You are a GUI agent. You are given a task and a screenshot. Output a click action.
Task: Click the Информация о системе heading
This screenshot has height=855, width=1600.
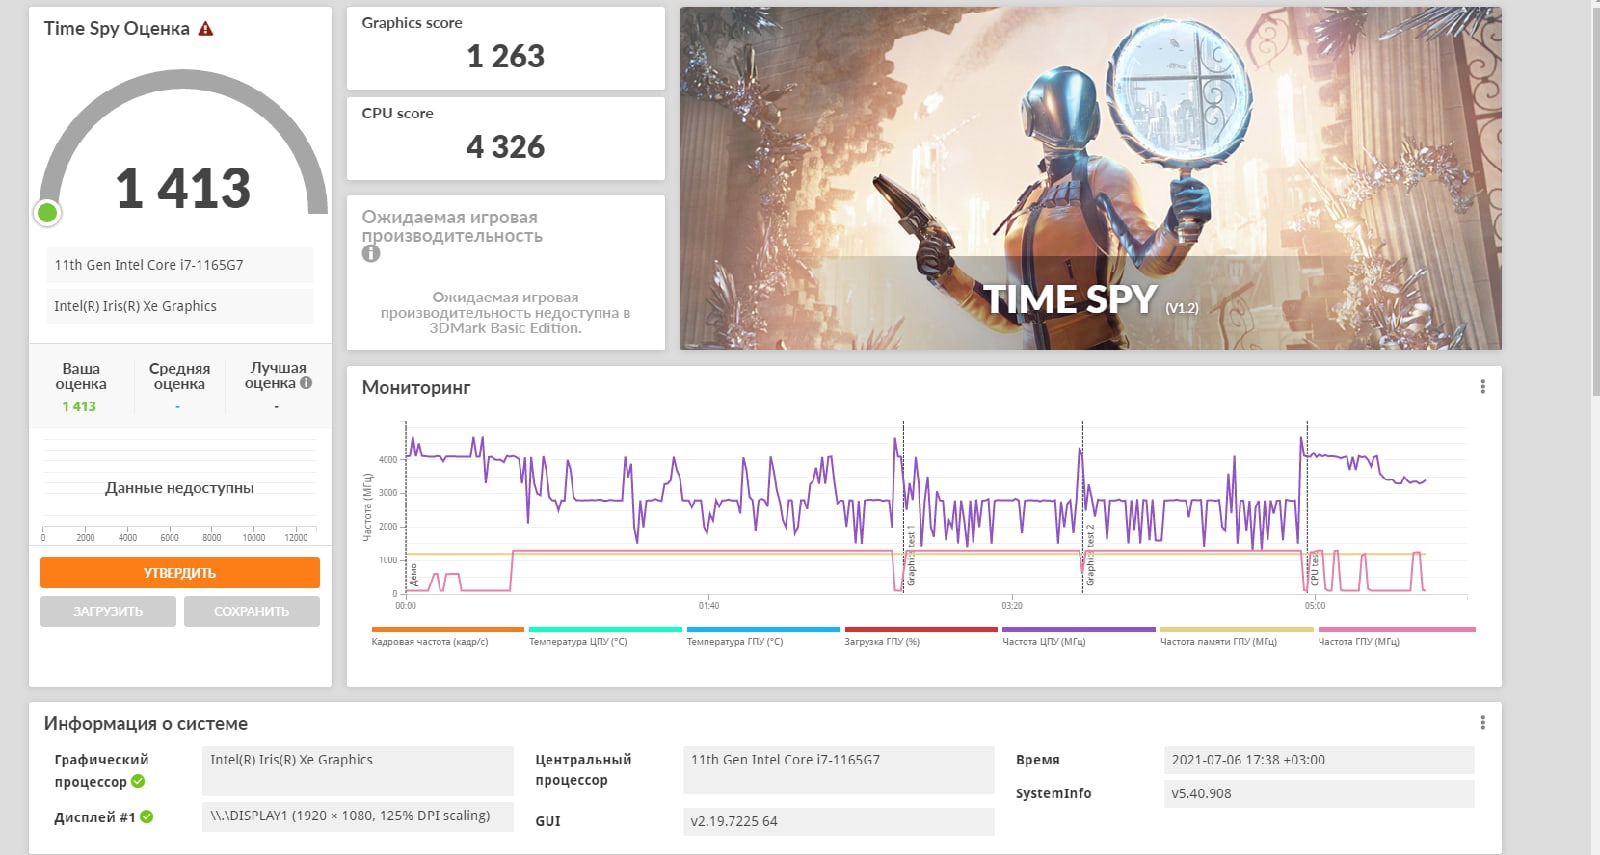(146, 723)
